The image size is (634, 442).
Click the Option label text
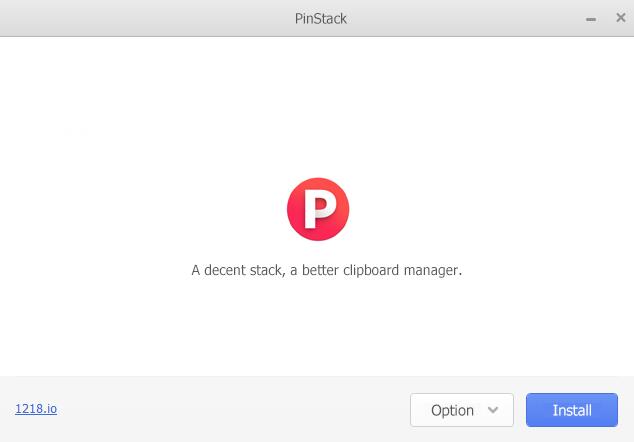pos(452,410)
